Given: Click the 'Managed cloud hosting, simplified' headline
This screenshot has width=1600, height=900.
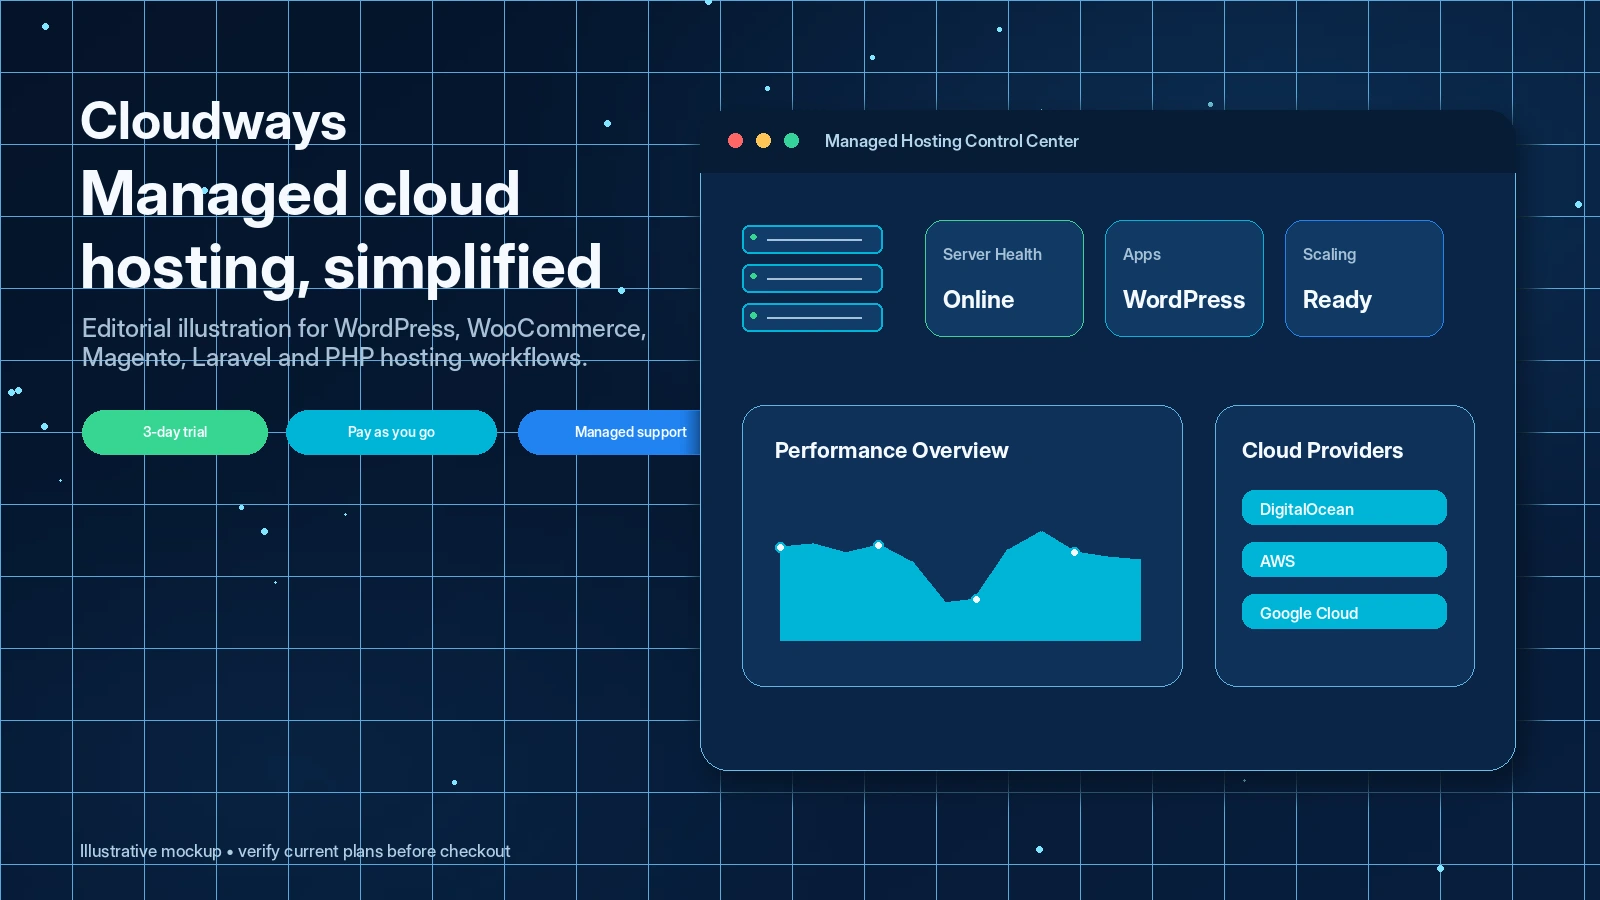Looking at the screenshot, I should (x=341, y=231).
